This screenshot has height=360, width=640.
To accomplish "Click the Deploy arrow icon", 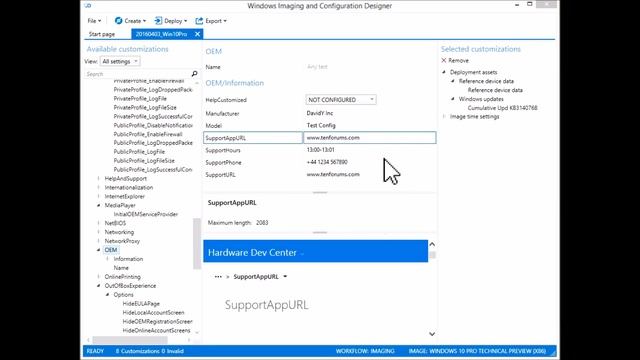I will click(158, 21).
